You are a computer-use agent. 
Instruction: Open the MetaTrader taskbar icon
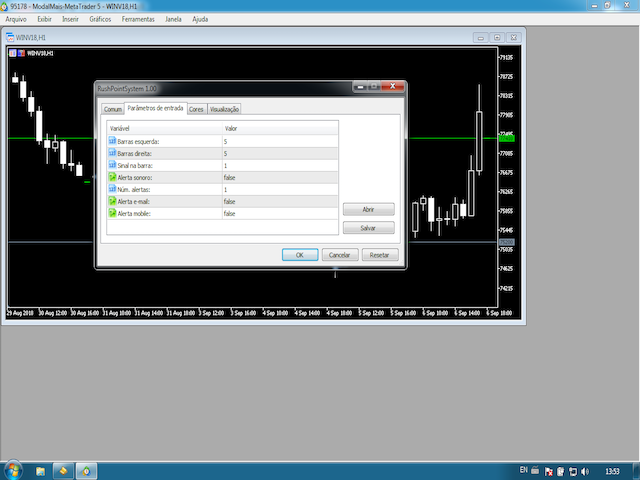(87, 471)
